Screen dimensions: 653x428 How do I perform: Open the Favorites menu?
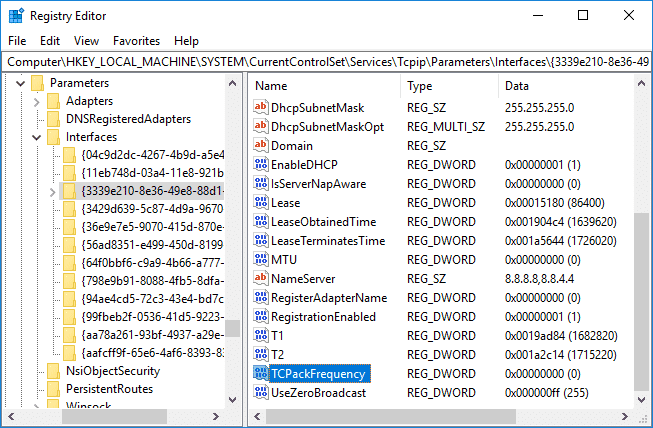point(136,41)
